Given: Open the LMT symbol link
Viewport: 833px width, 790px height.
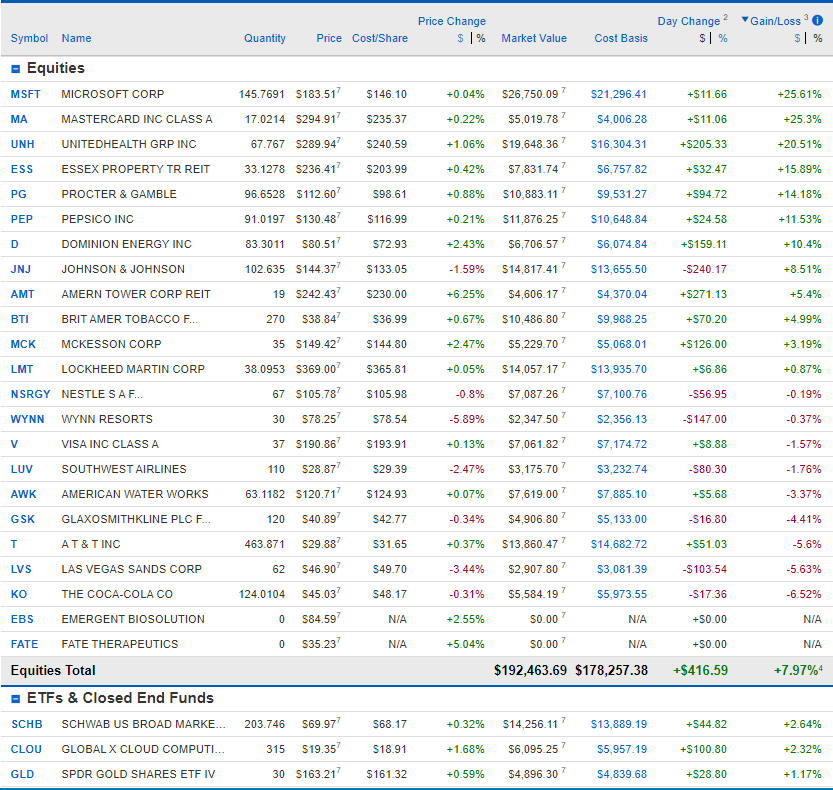Looking at the screenshot, I should point(22,369).
